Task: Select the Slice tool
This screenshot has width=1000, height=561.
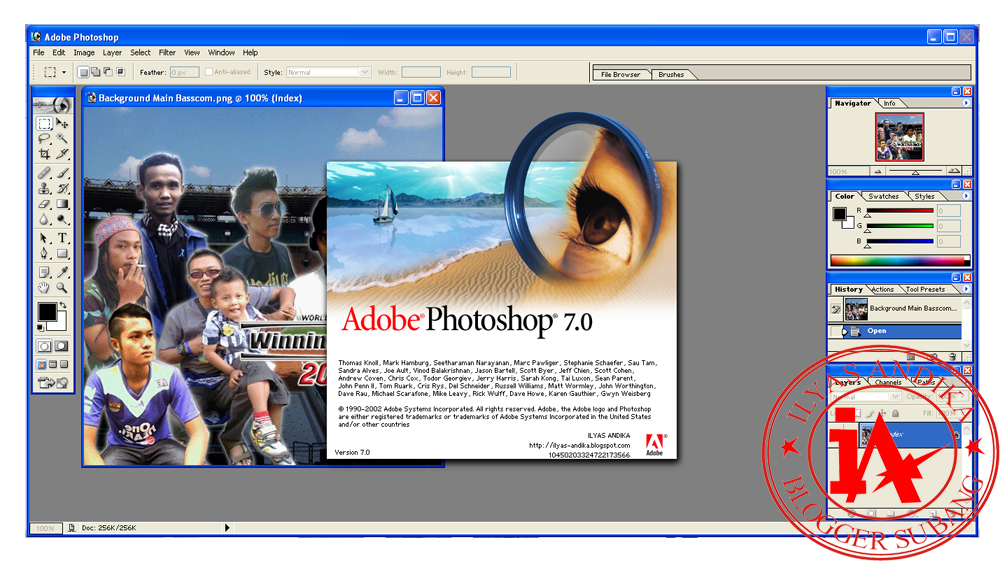Action: [62, 154]
